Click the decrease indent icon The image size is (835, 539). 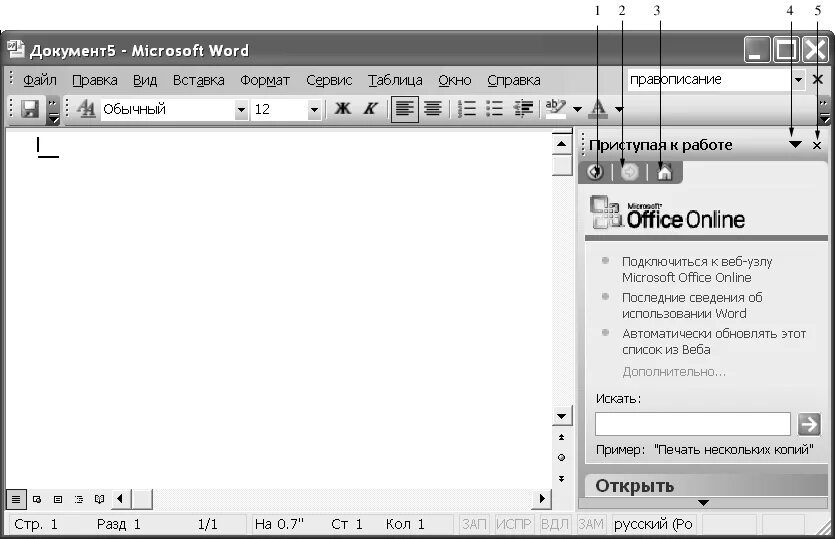pos(523,109)
